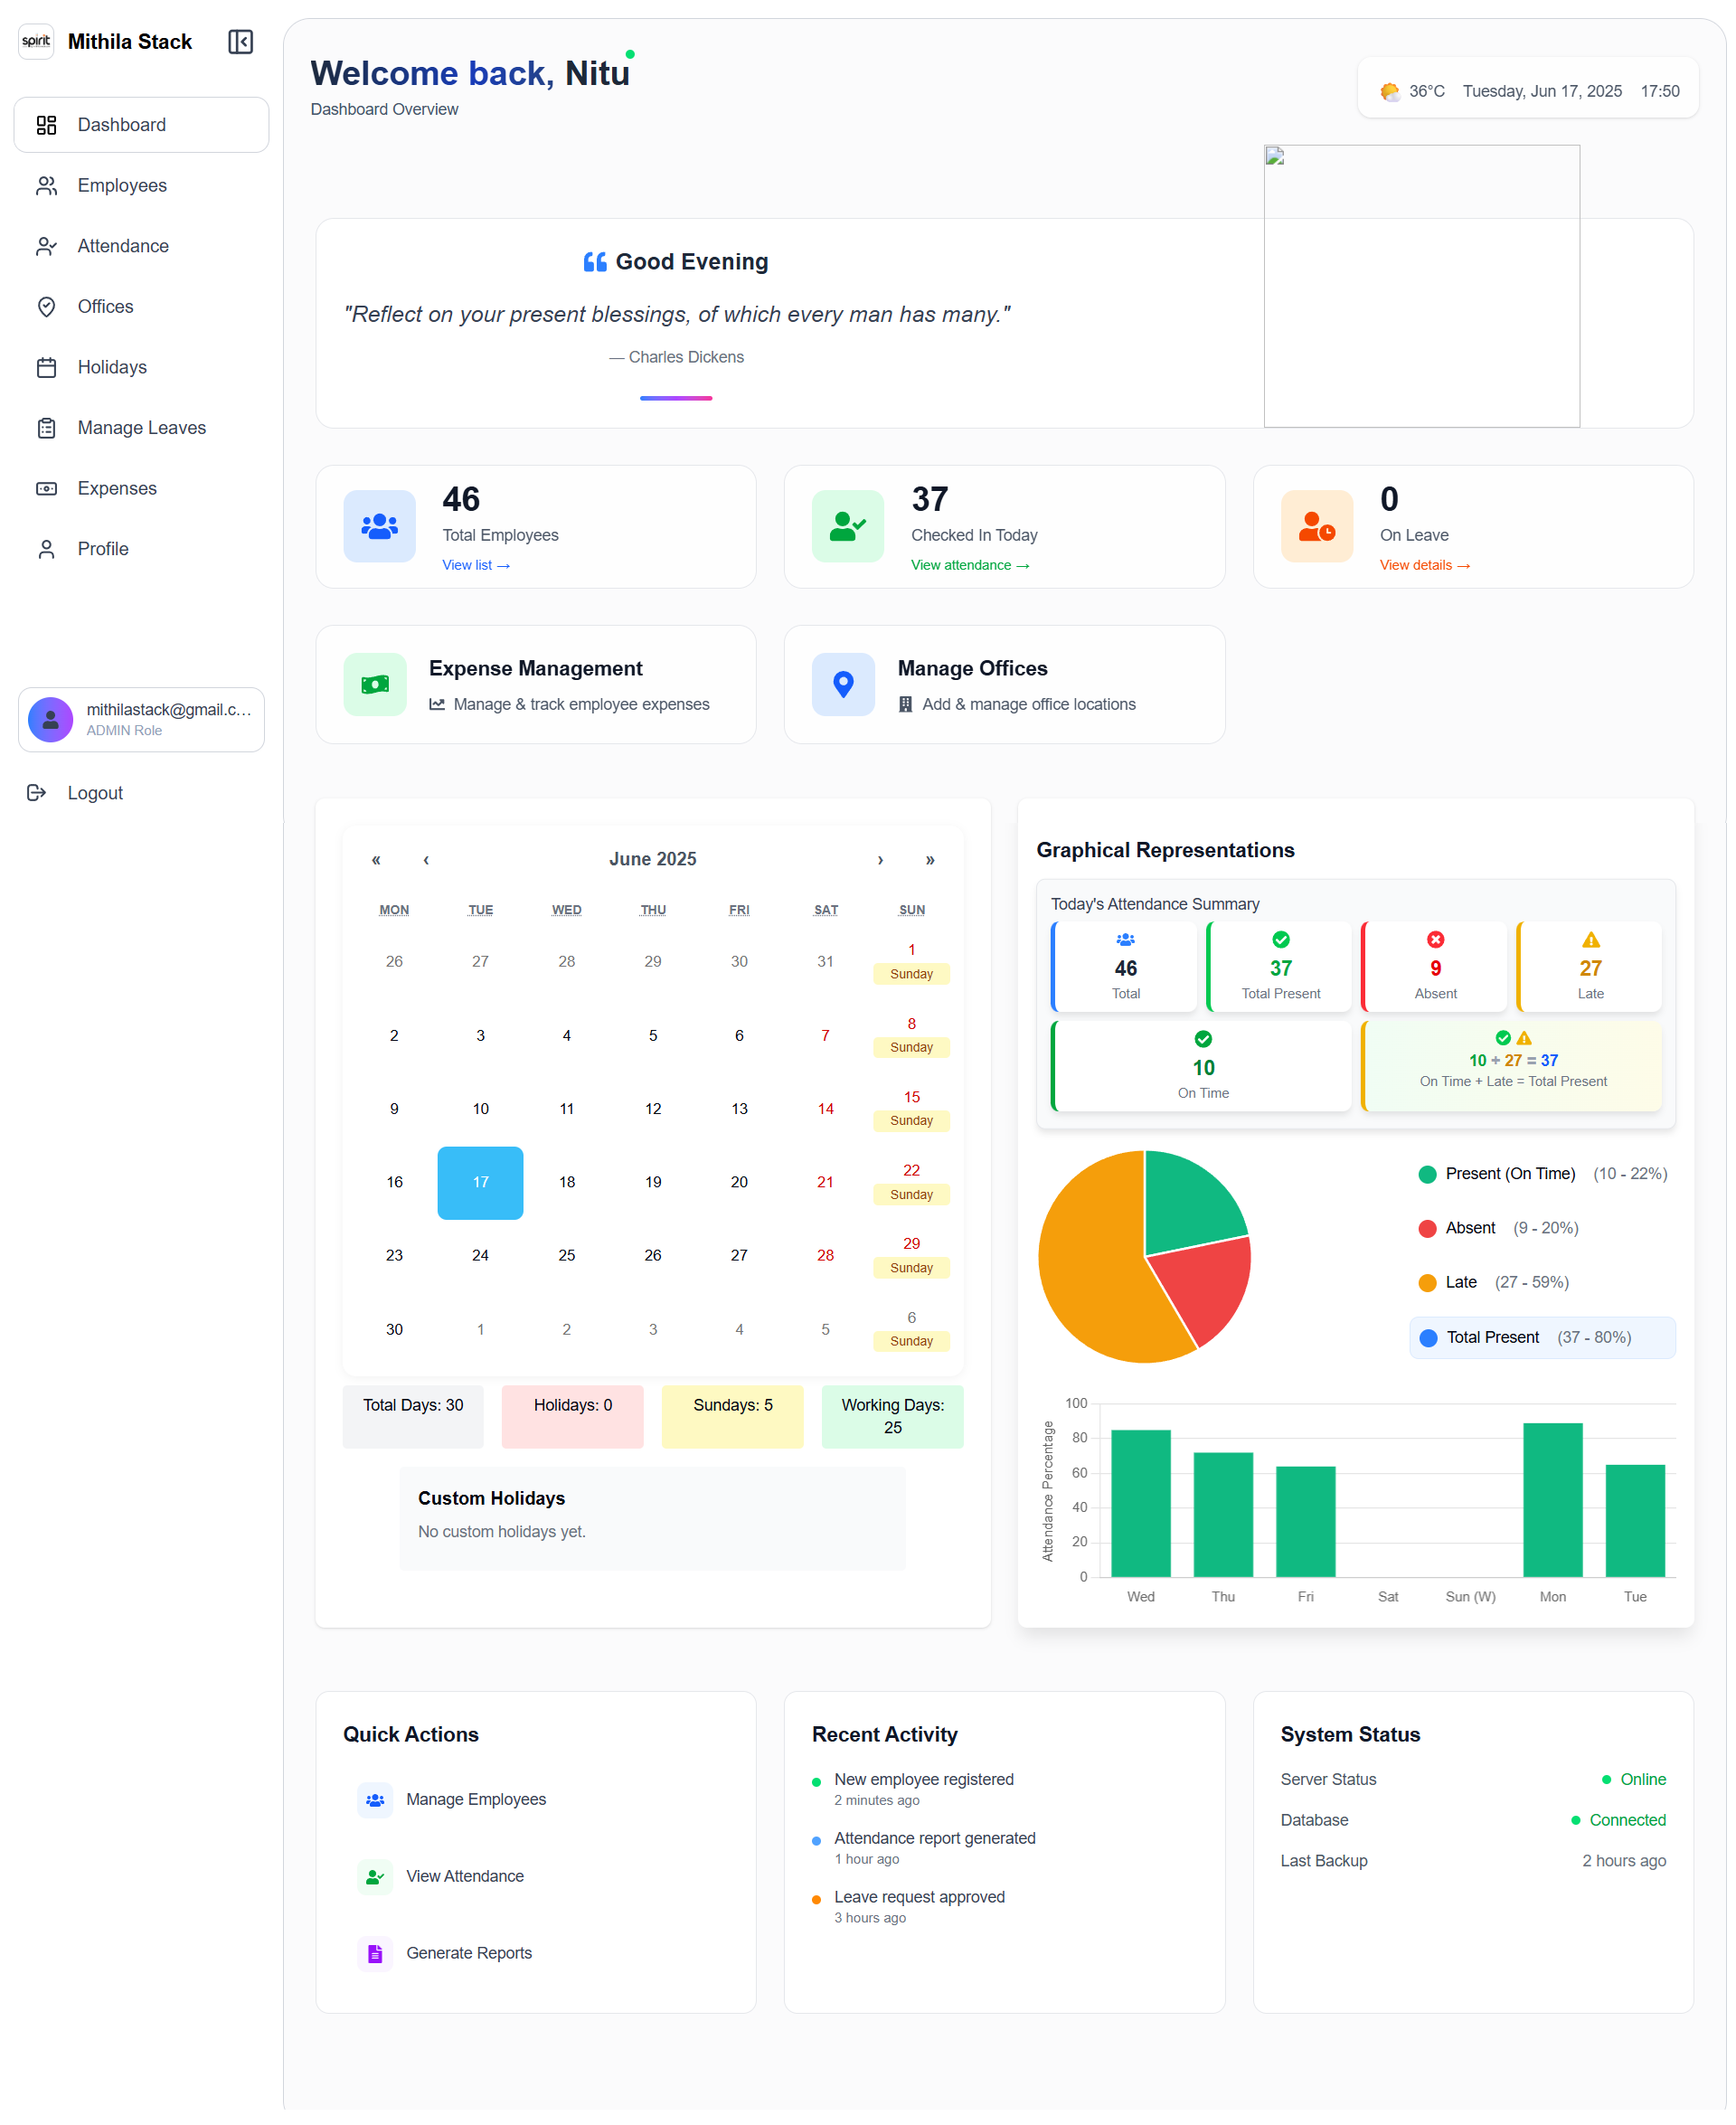Screen dimensions: 1736x2125
Task: Click the Generate Reports purple document icon
Action: [374, 1953]
